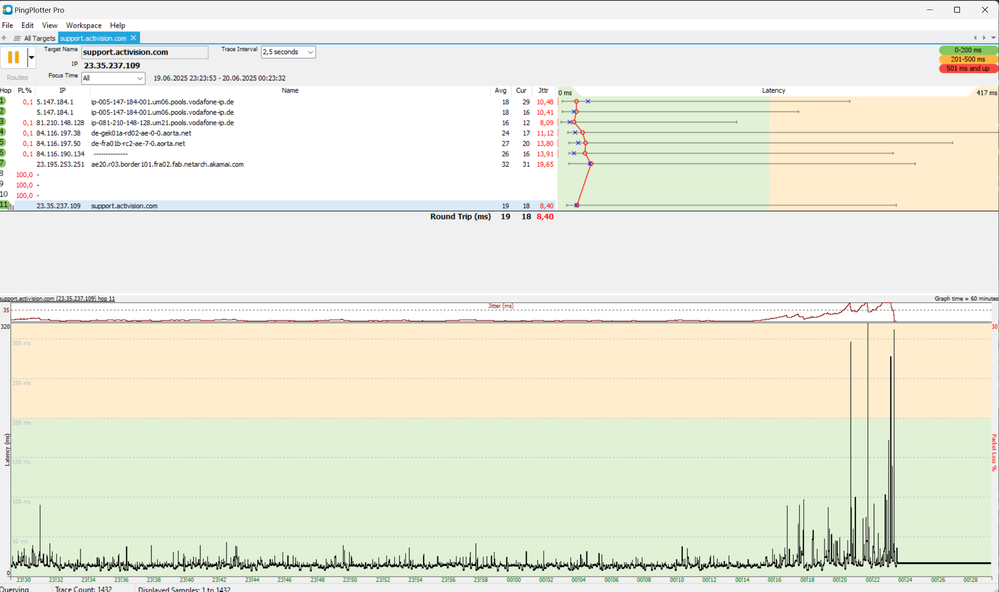Select the green hop 4 circle
This screenshot has height=592, width=999.
pyautogui.click(x=3, y=133)
